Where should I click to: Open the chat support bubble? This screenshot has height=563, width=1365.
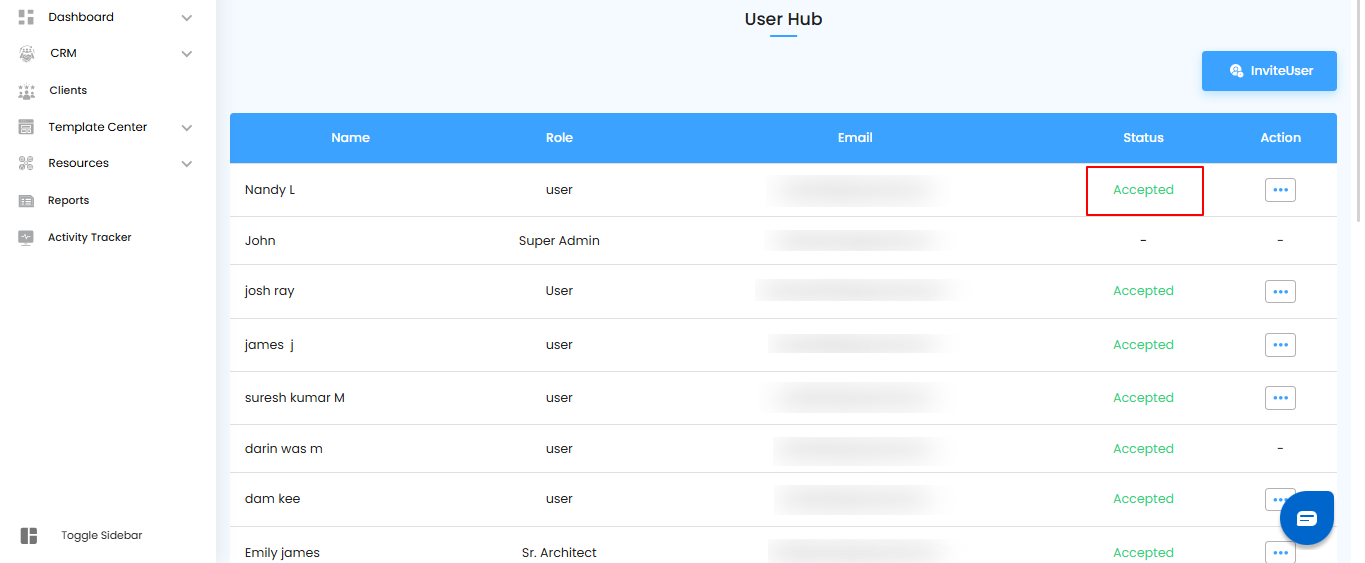coord(1307,518)
